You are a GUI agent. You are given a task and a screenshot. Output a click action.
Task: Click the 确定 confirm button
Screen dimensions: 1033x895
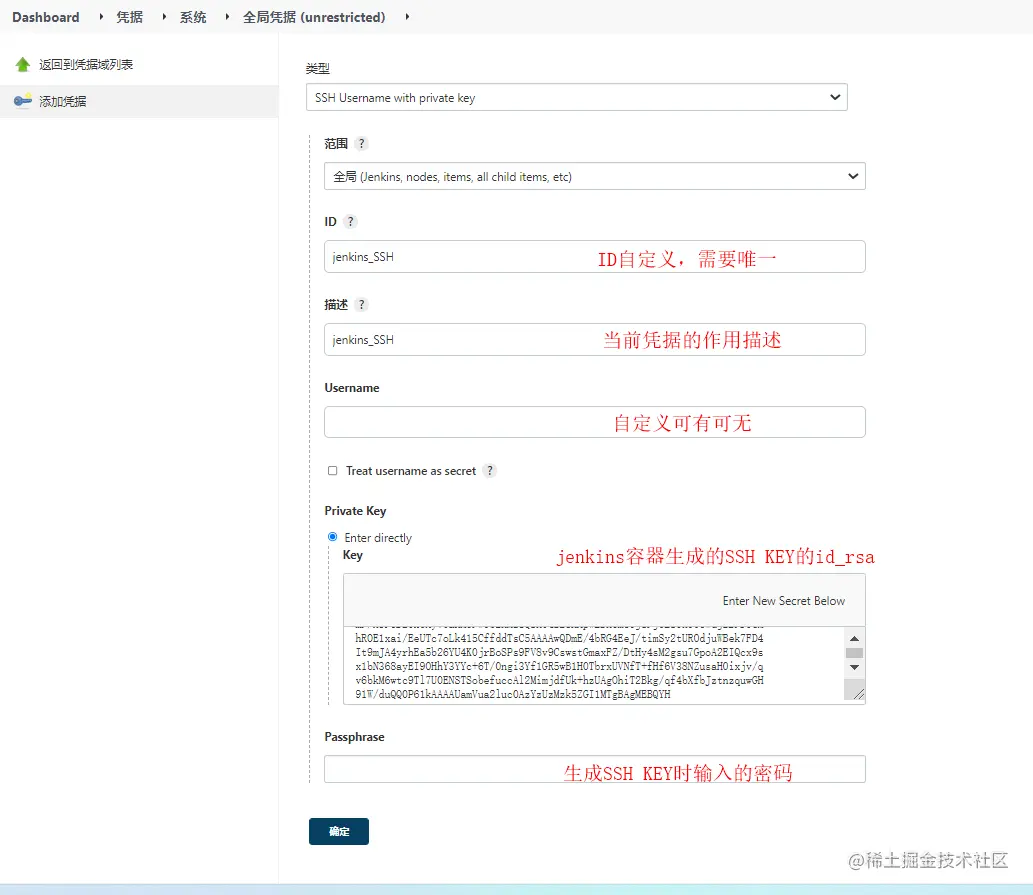click(339, 831)
